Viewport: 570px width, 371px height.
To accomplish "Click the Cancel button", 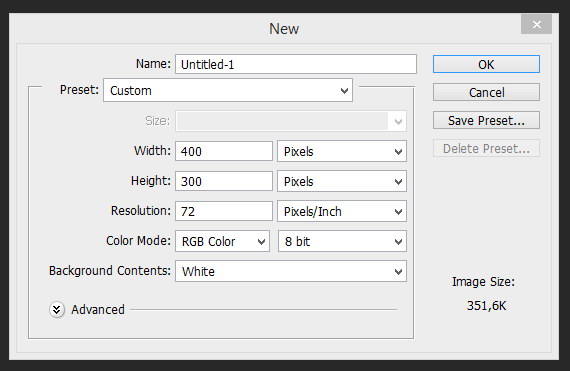I will click(x=486, y=92).
